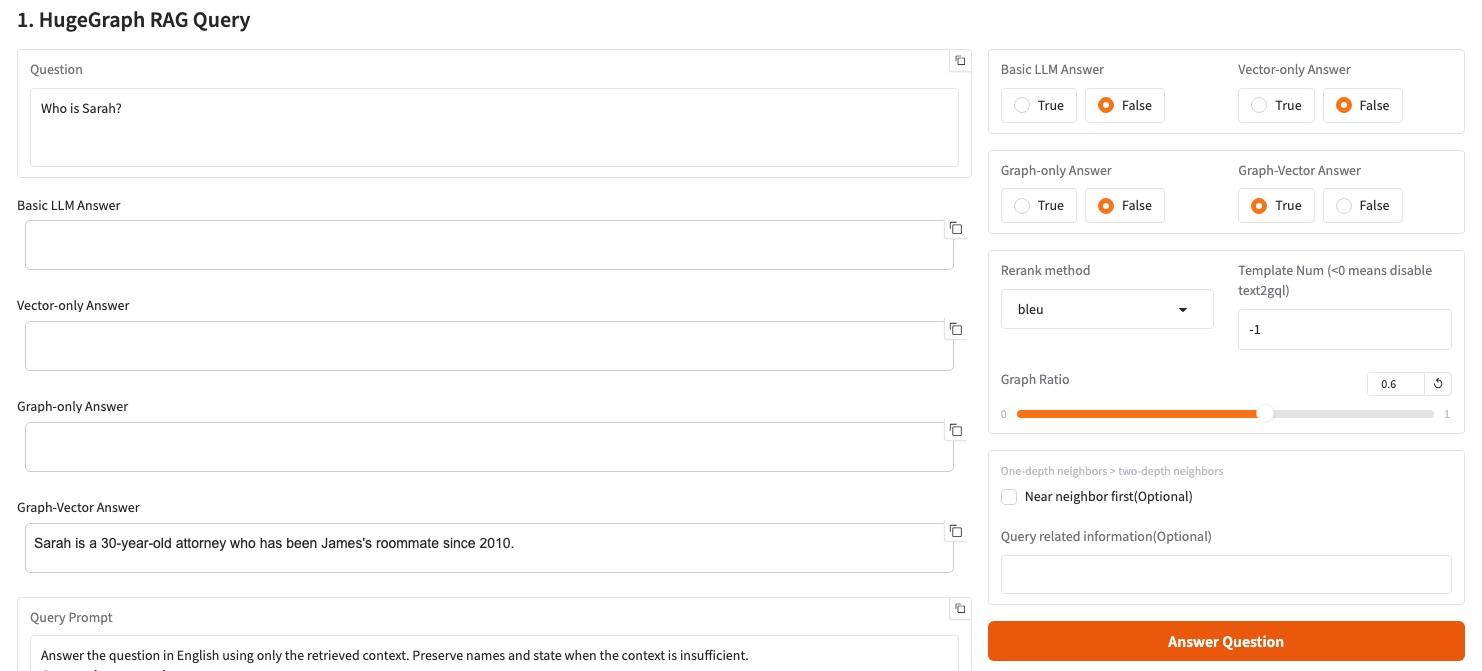Copy the Graph-Vector Answer output
Image resolution: width=1482 pixels, height=671 pixels.
956,531
